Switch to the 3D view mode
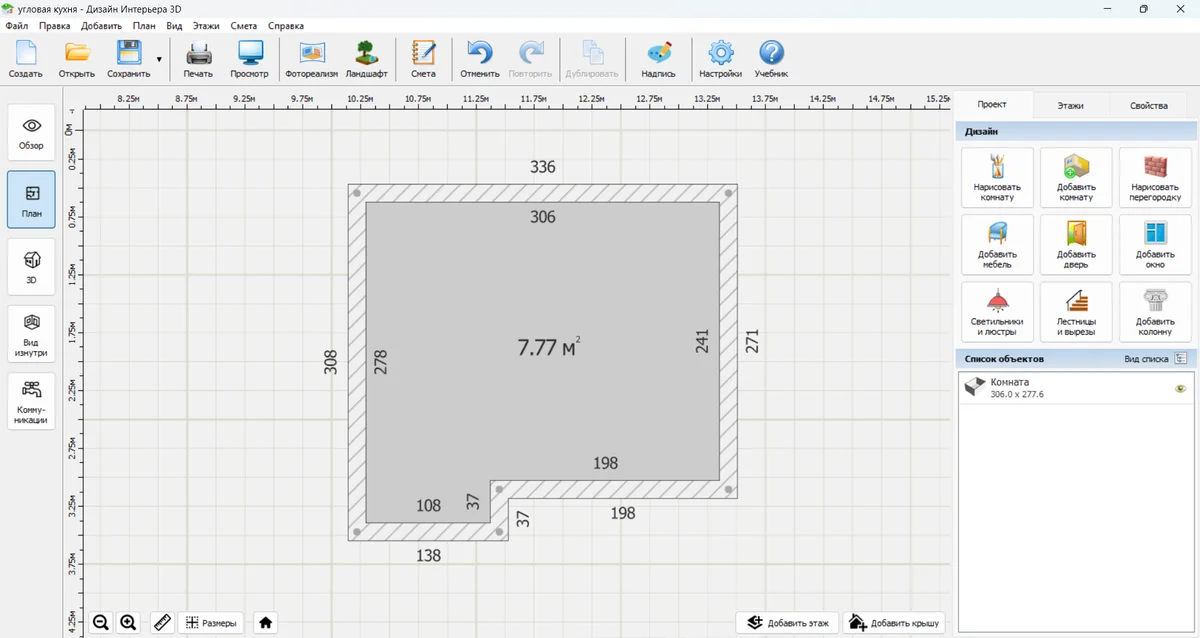 click(31, 266)
